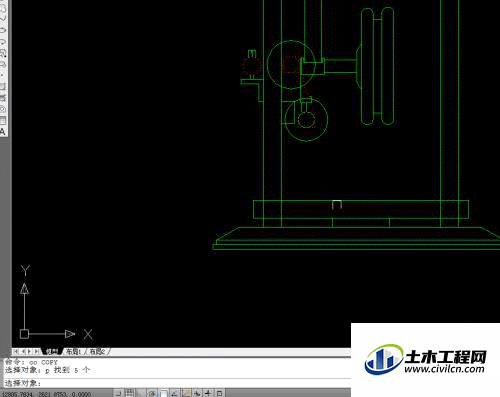Screen dimensions: 500x397
Task: Switch to the Model tab
Action: coord(52,351)
